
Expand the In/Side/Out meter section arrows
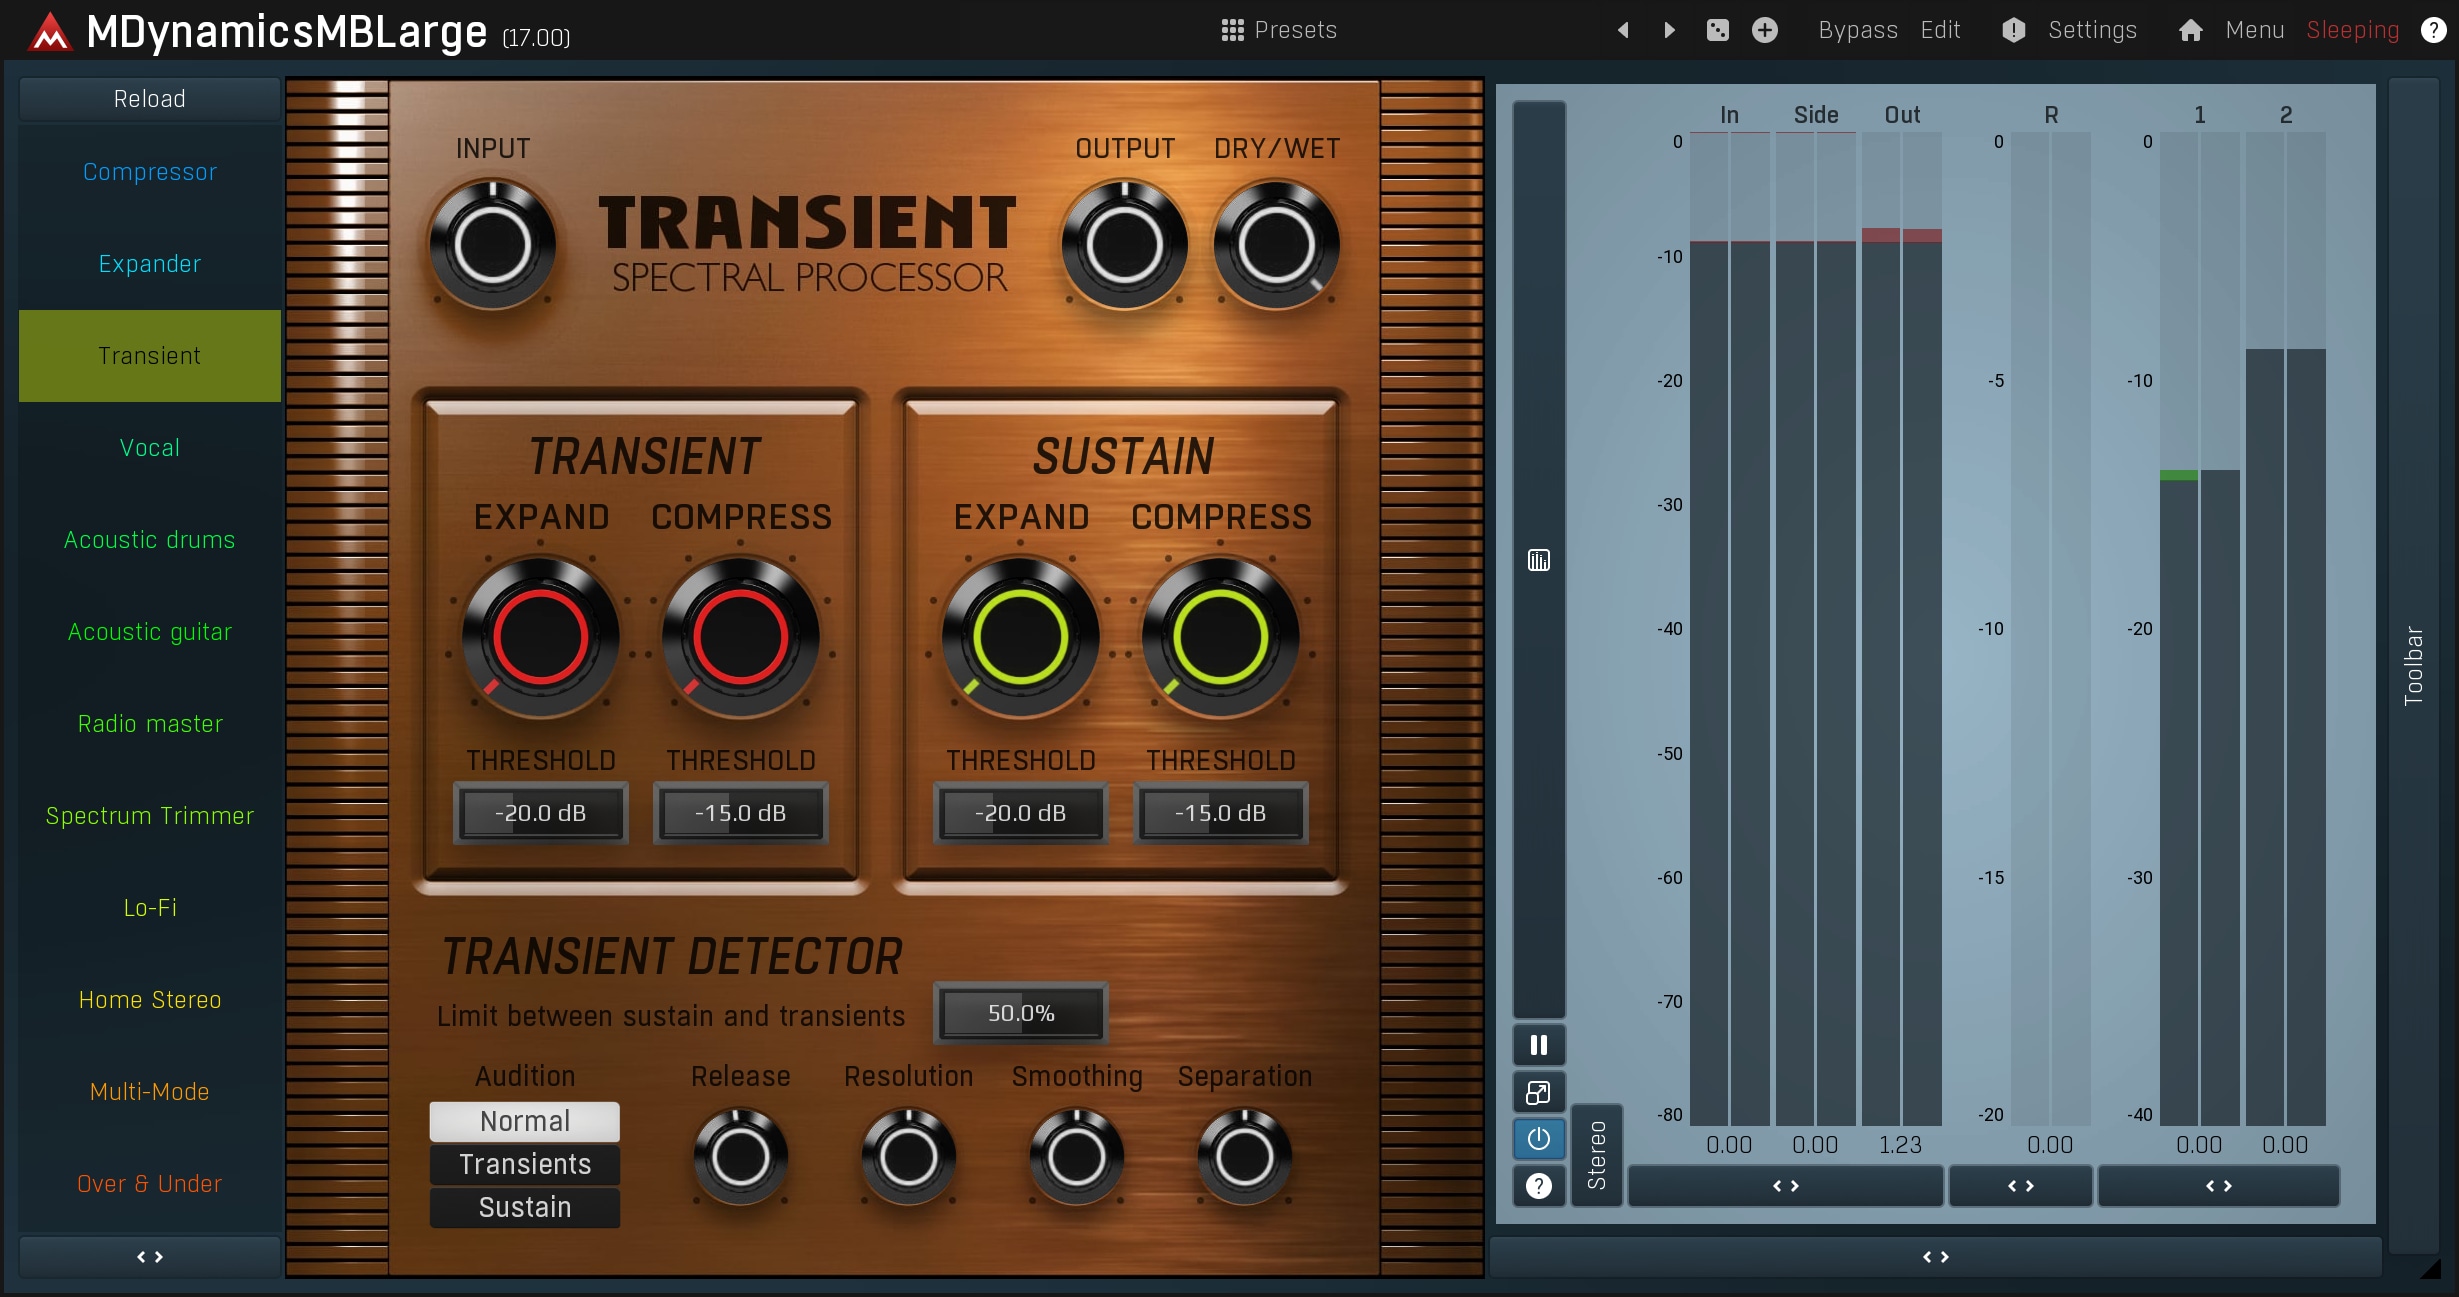[x=1785, y=1186]
